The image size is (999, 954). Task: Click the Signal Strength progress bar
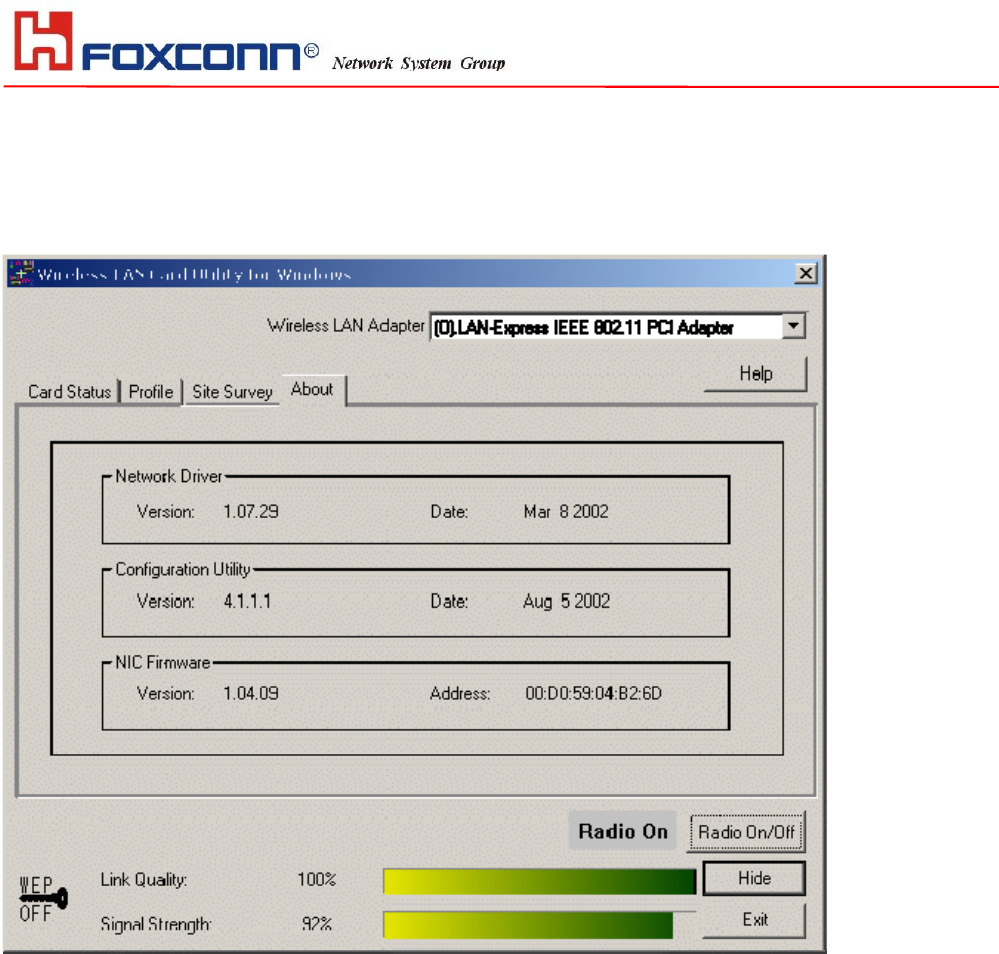coord(540,925)
